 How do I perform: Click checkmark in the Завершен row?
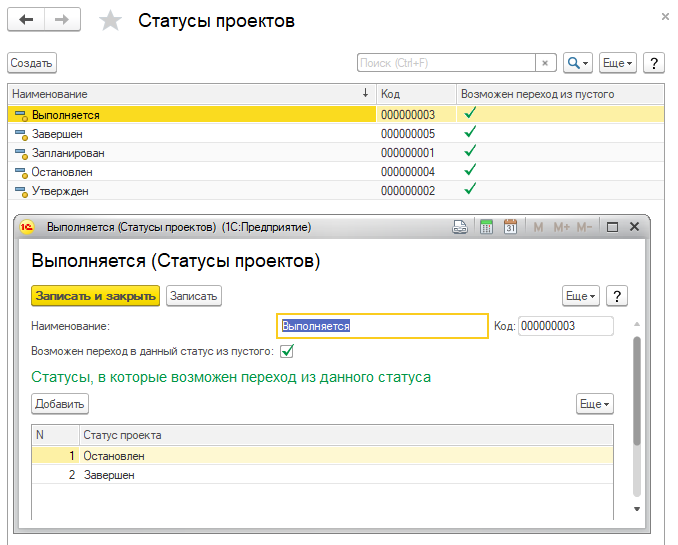coord(470,132)
